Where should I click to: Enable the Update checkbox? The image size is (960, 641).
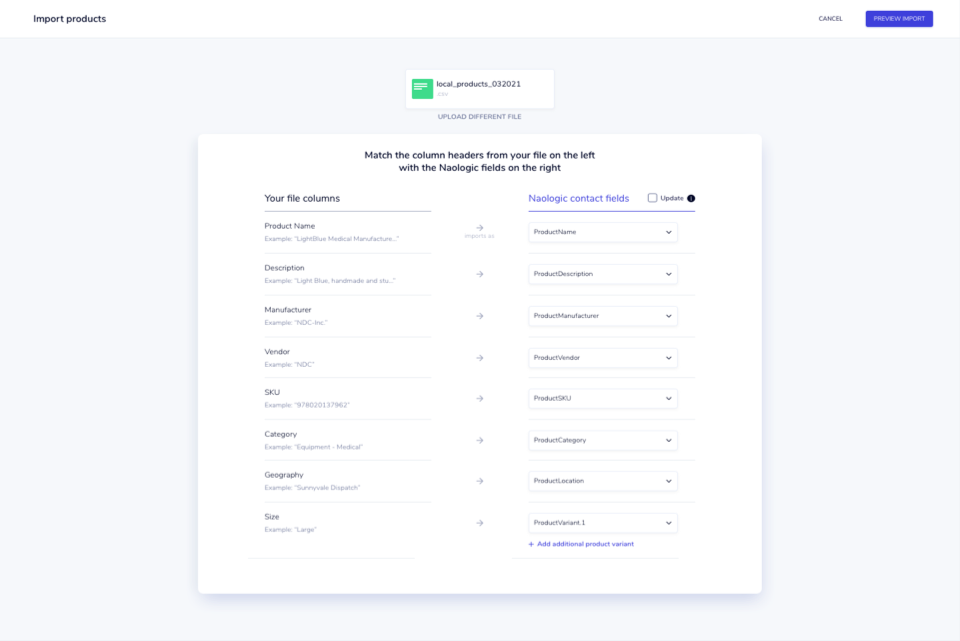[652, 198]
